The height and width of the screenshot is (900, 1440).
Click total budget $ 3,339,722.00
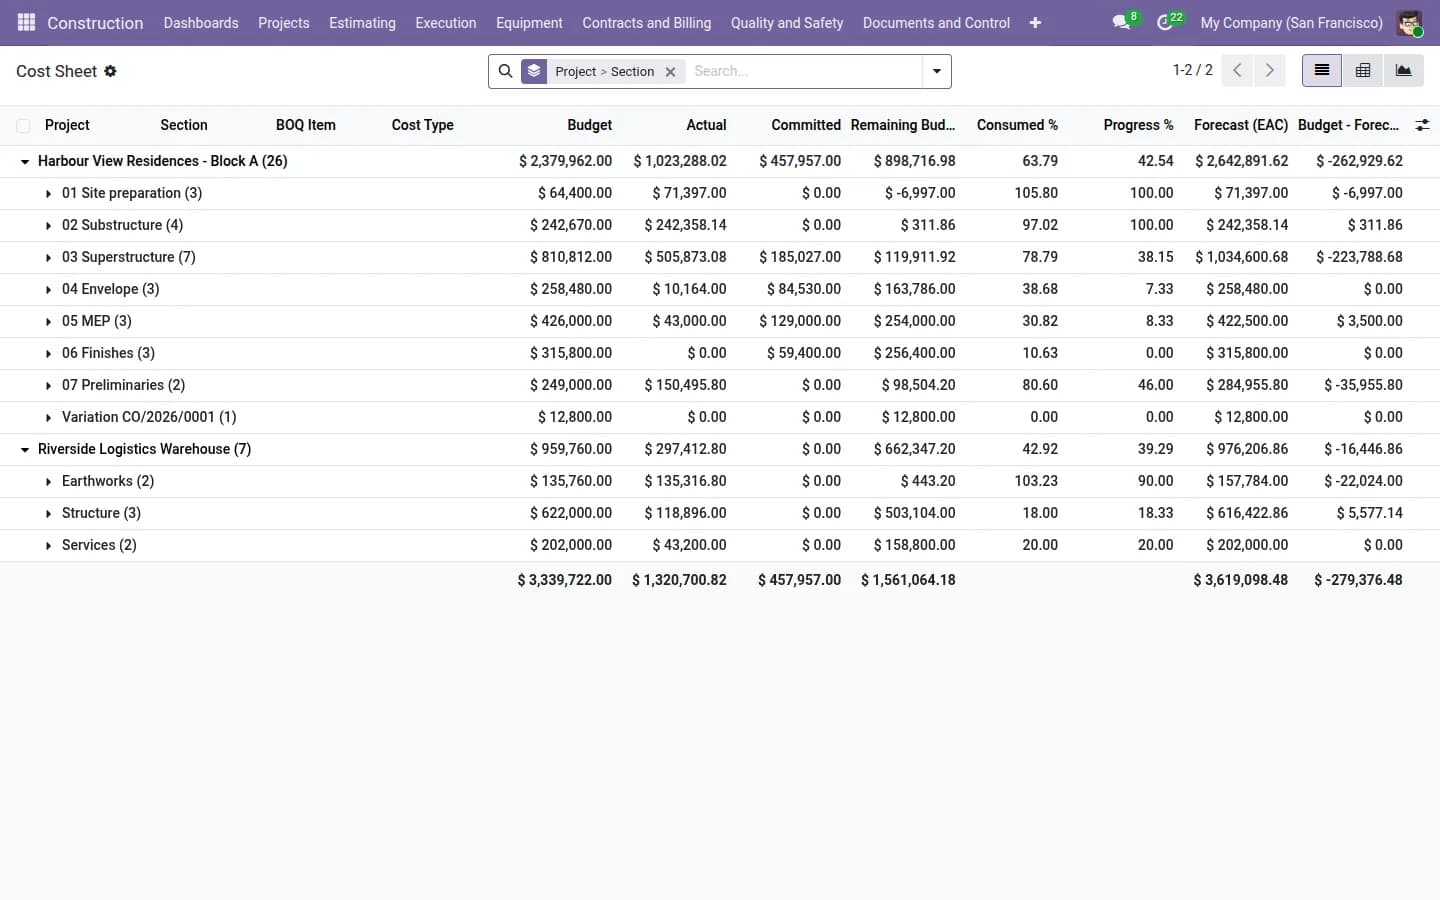tap(564, 580)
